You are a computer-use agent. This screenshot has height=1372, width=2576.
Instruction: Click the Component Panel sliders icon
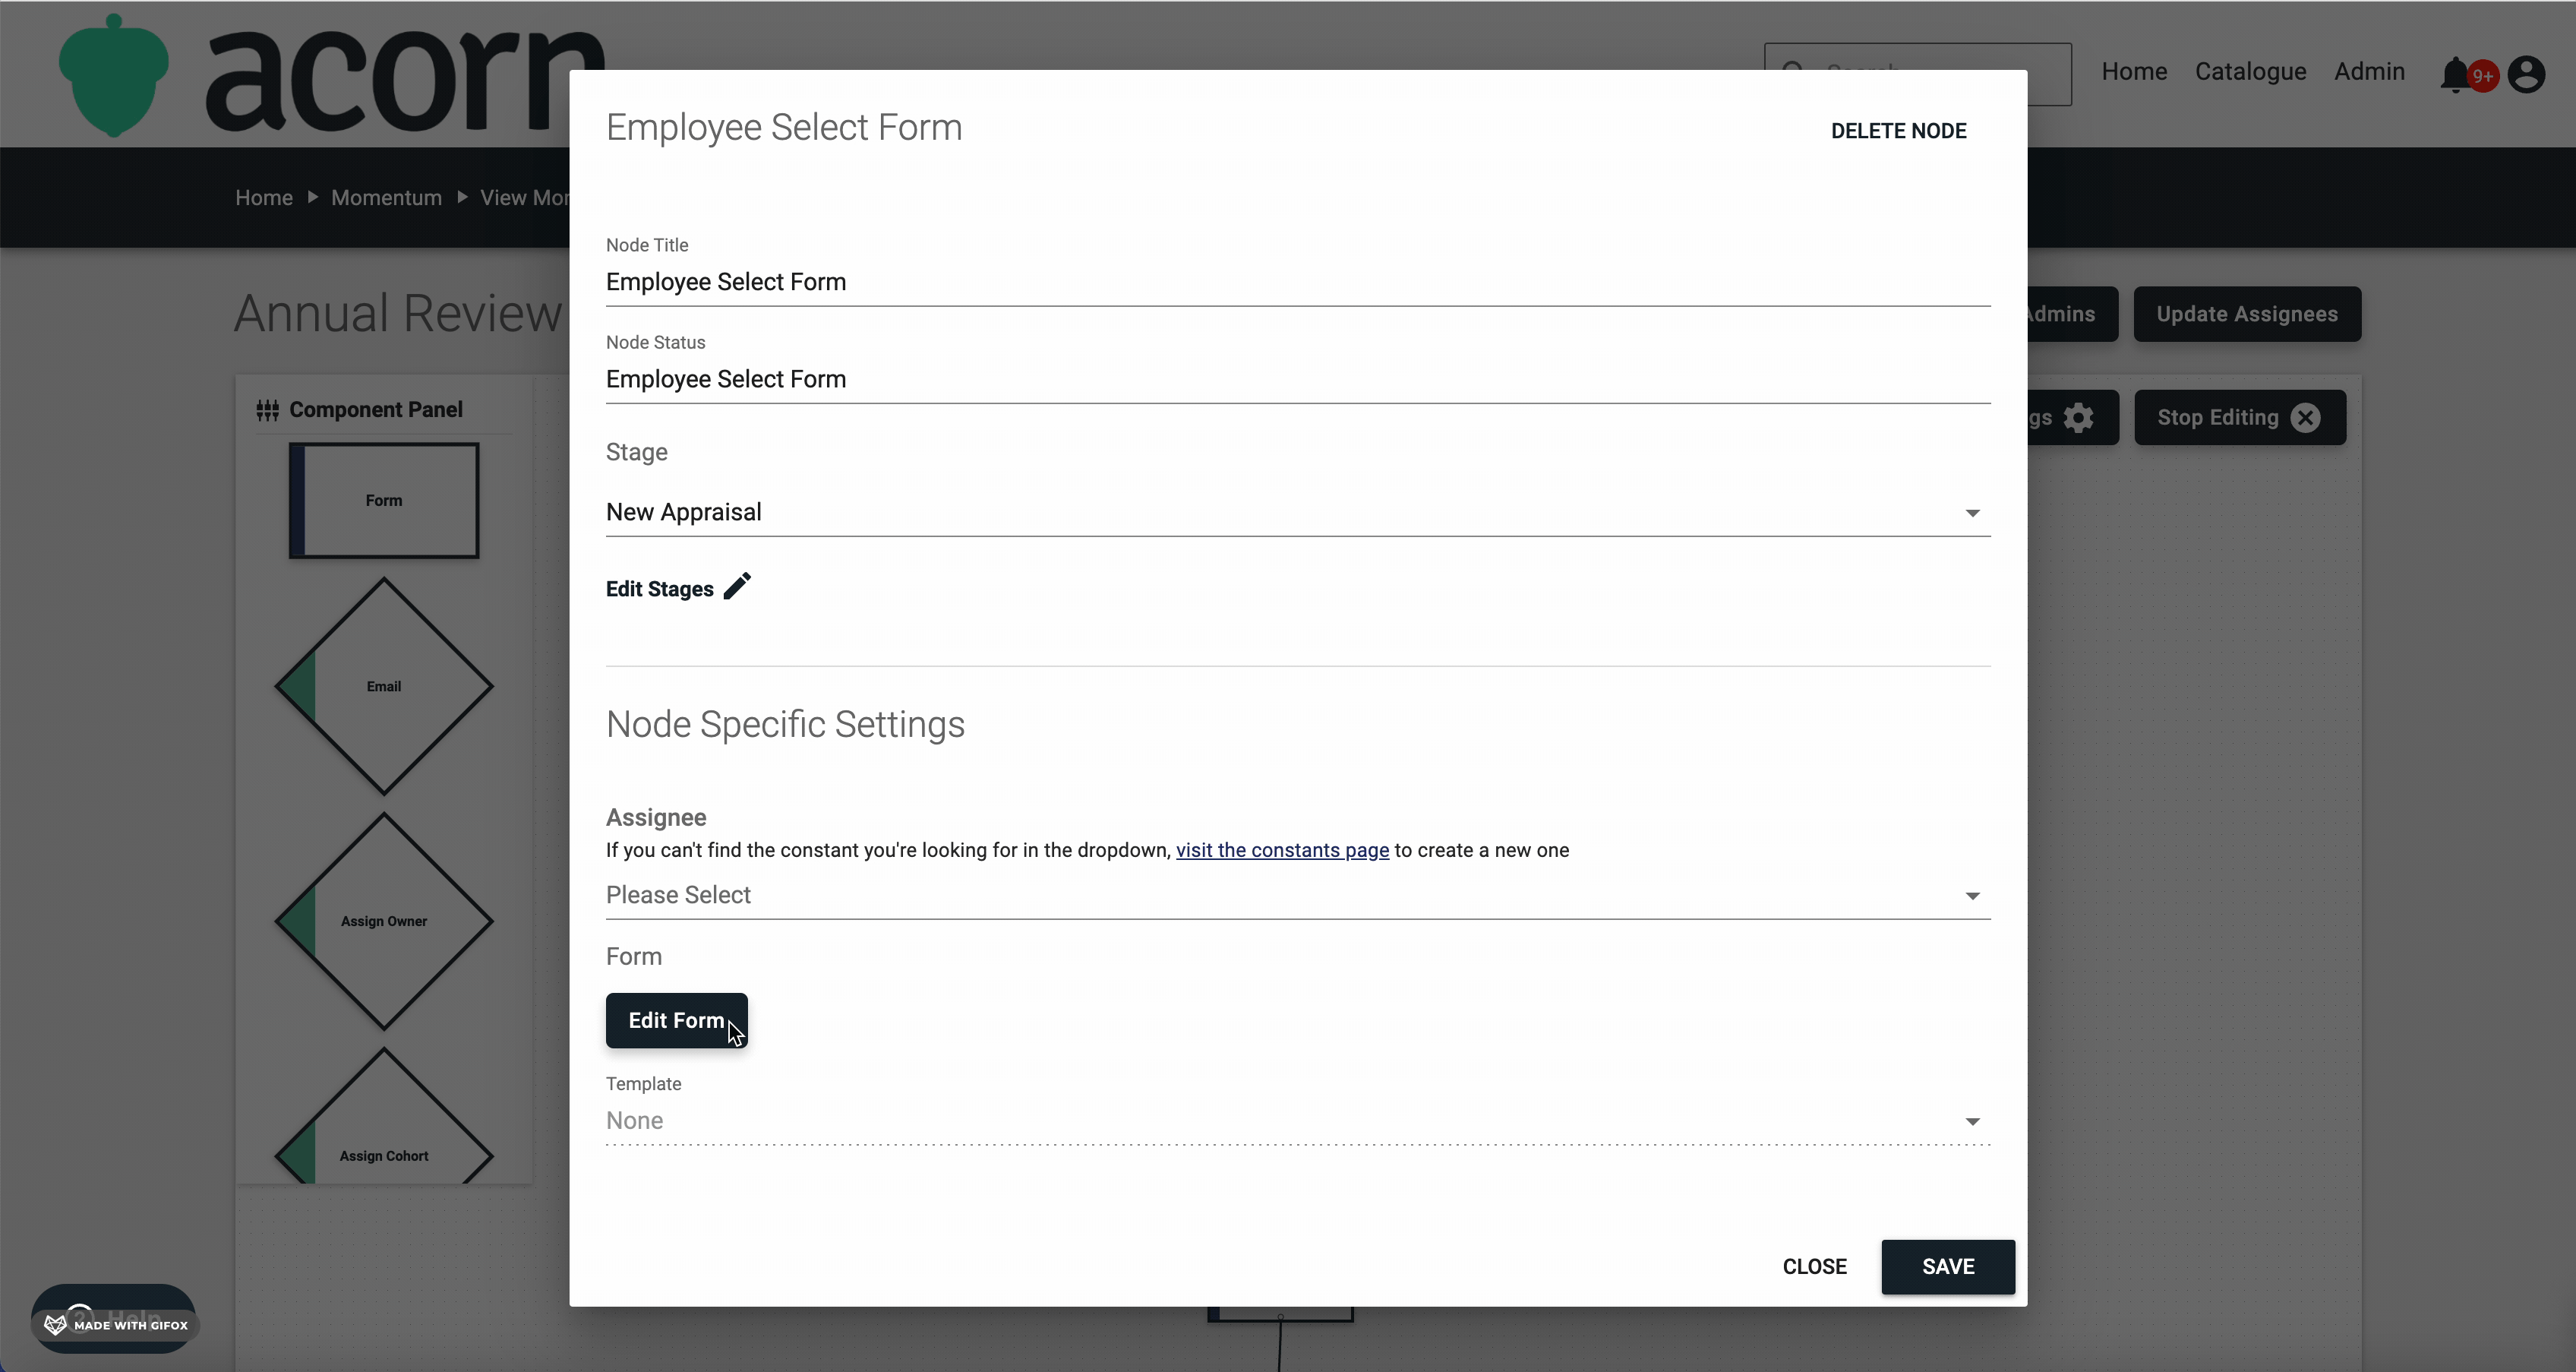(x=267, y=410)
